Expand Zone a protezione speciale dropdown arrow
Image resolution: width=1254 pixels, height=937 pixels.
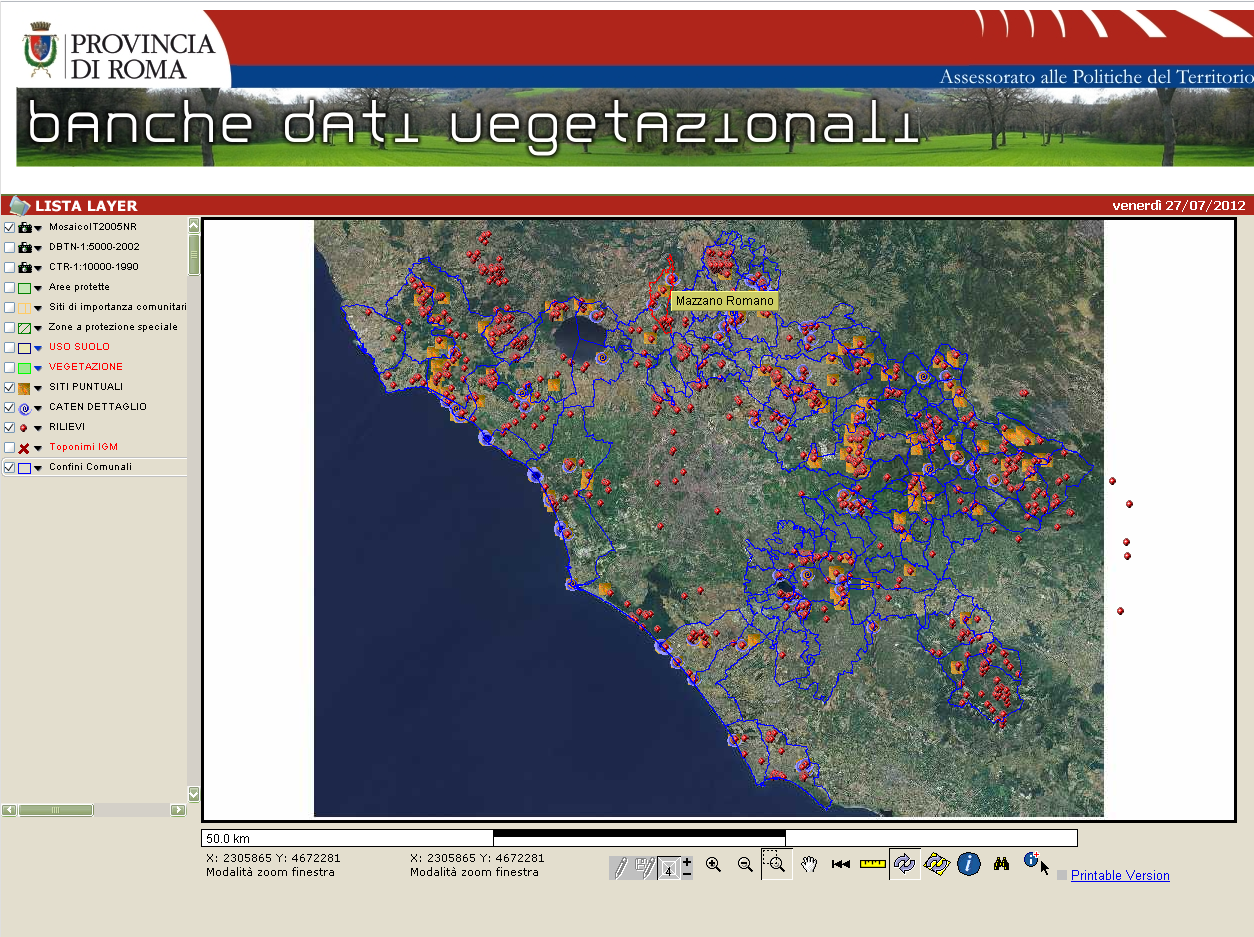[38, 329]
